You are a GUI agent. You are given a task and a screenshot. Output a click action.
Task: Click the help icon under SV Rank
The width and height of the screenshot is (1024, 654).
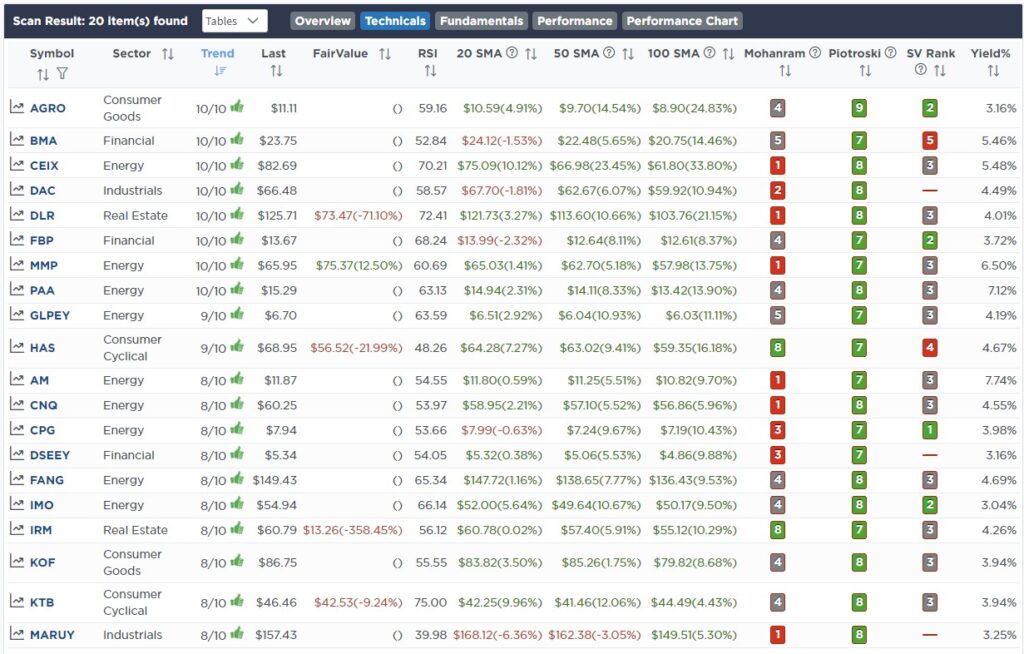coord(921,70)
